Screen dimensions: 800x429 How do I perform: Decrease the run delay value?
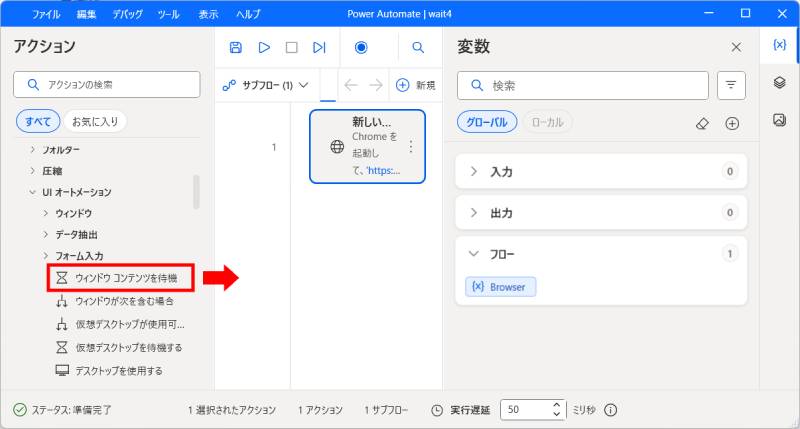click(557, 414)
